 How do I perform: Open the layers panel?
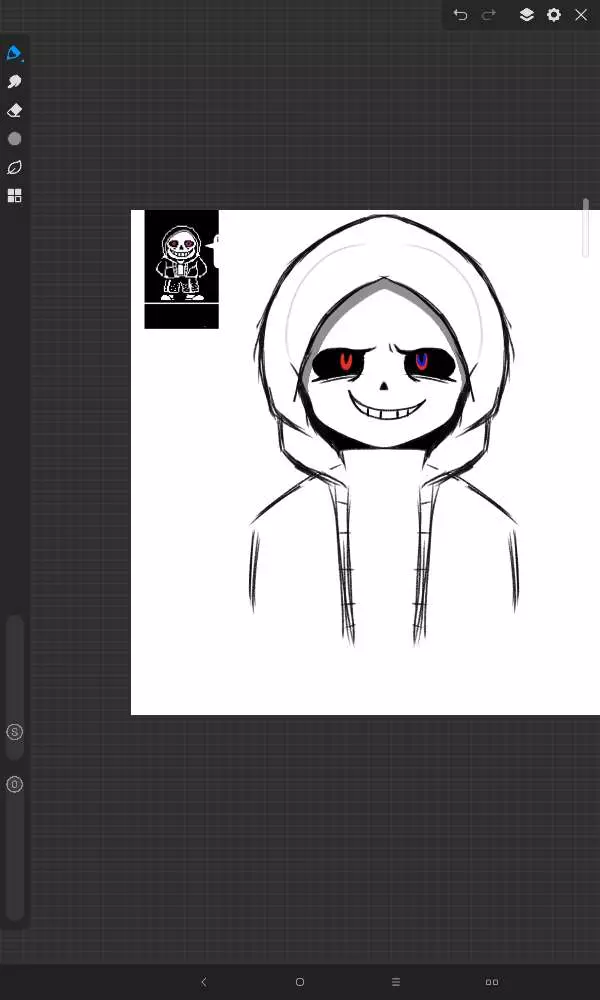[526, 15]
